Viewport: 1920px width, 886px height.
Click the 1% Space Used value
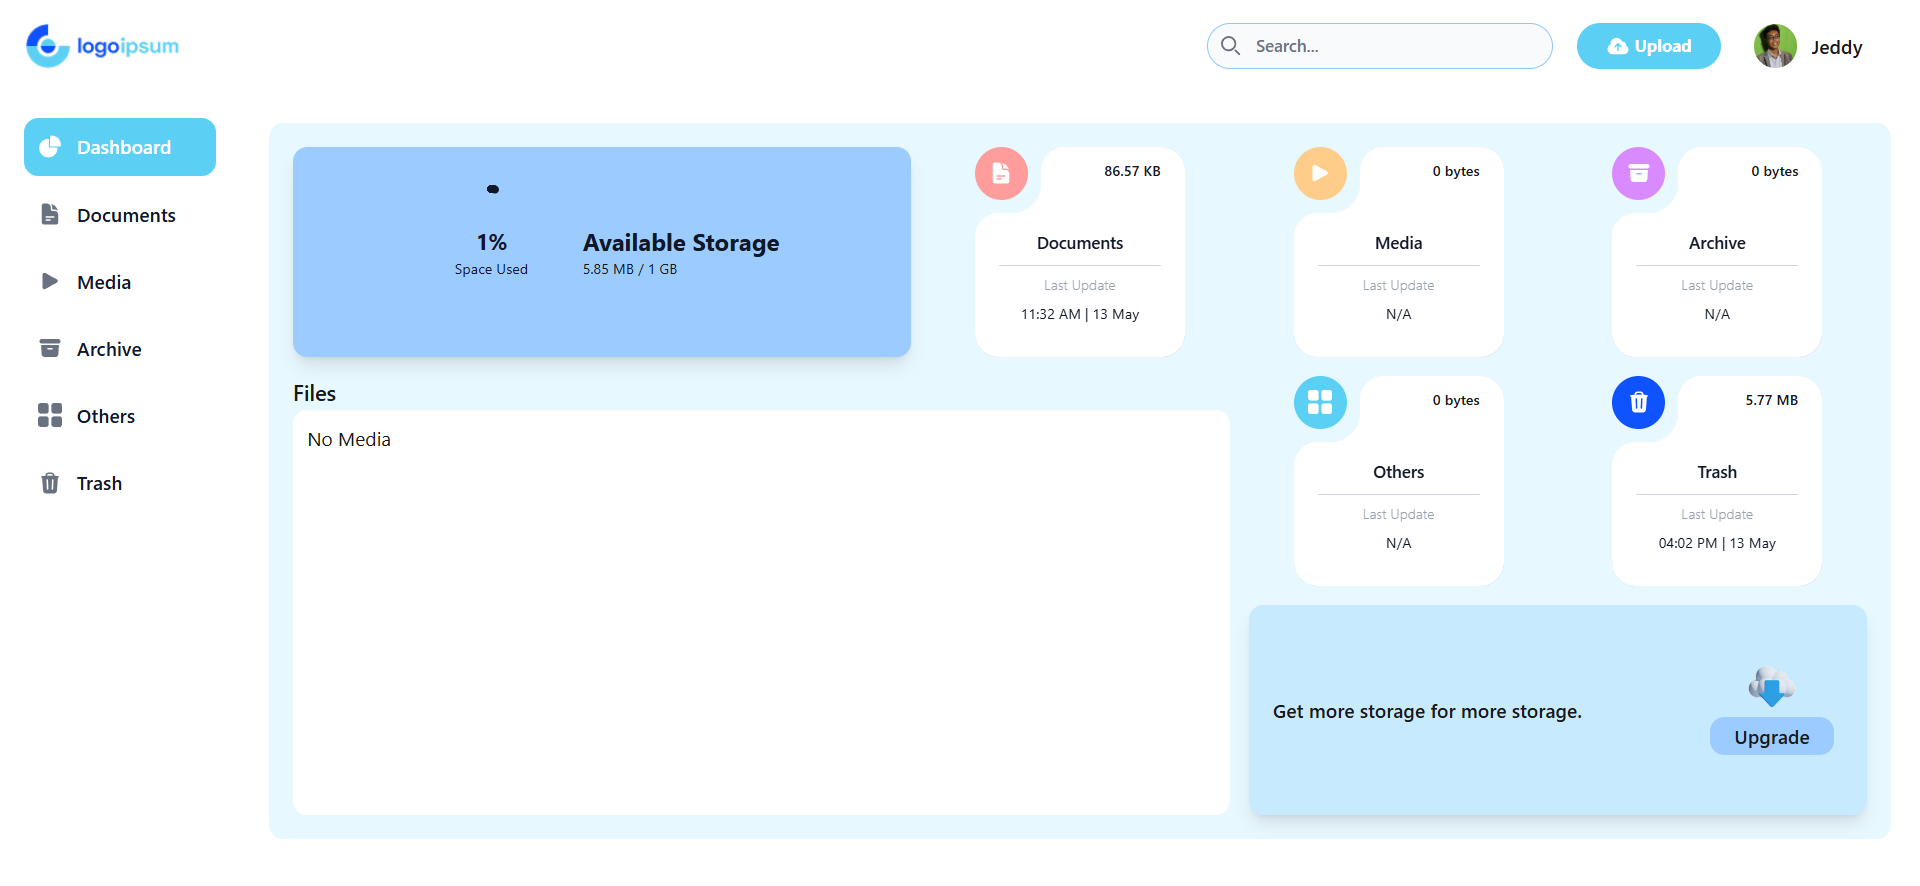tap(491, 243)
